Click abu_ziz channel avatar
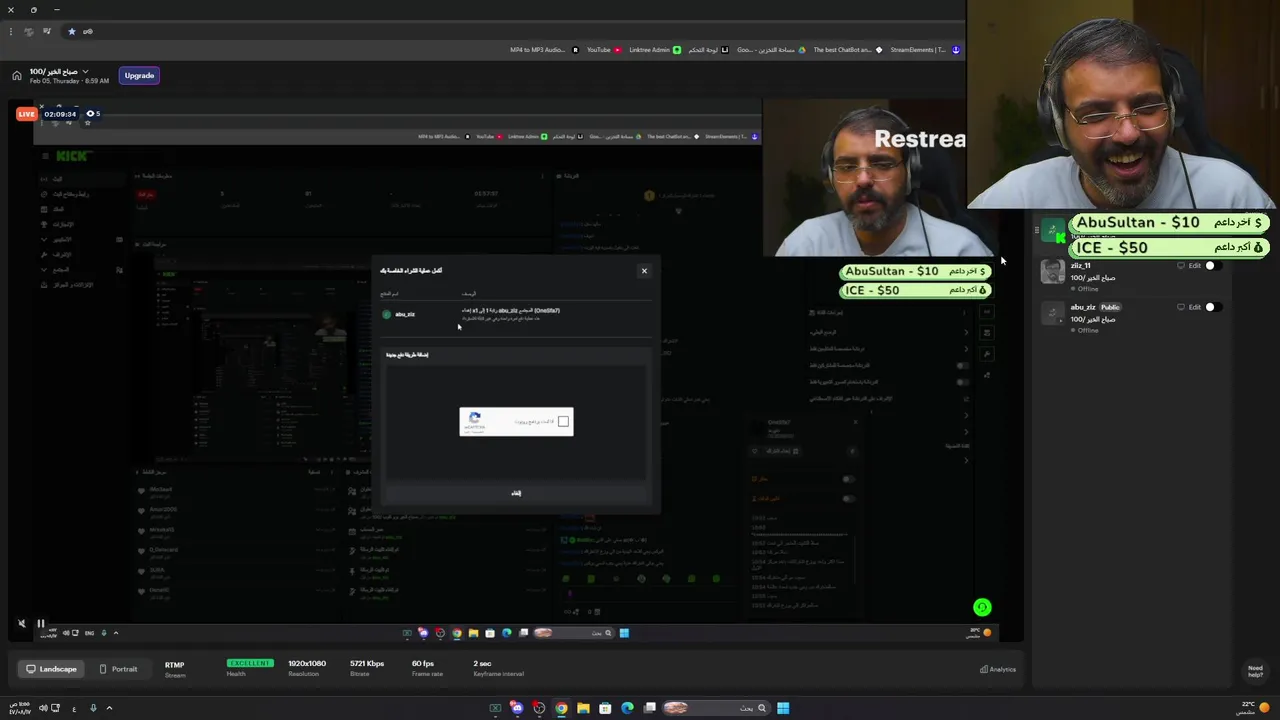The image size is (1280, 720). 1052,314
